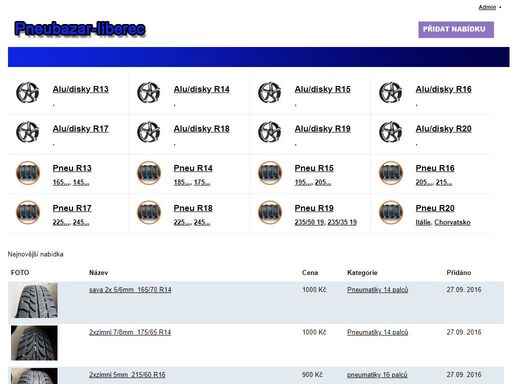Click the wheel icon beside Alu/disky R13
Viewport: 512px width, 384px height.
(x=28, y=92)
